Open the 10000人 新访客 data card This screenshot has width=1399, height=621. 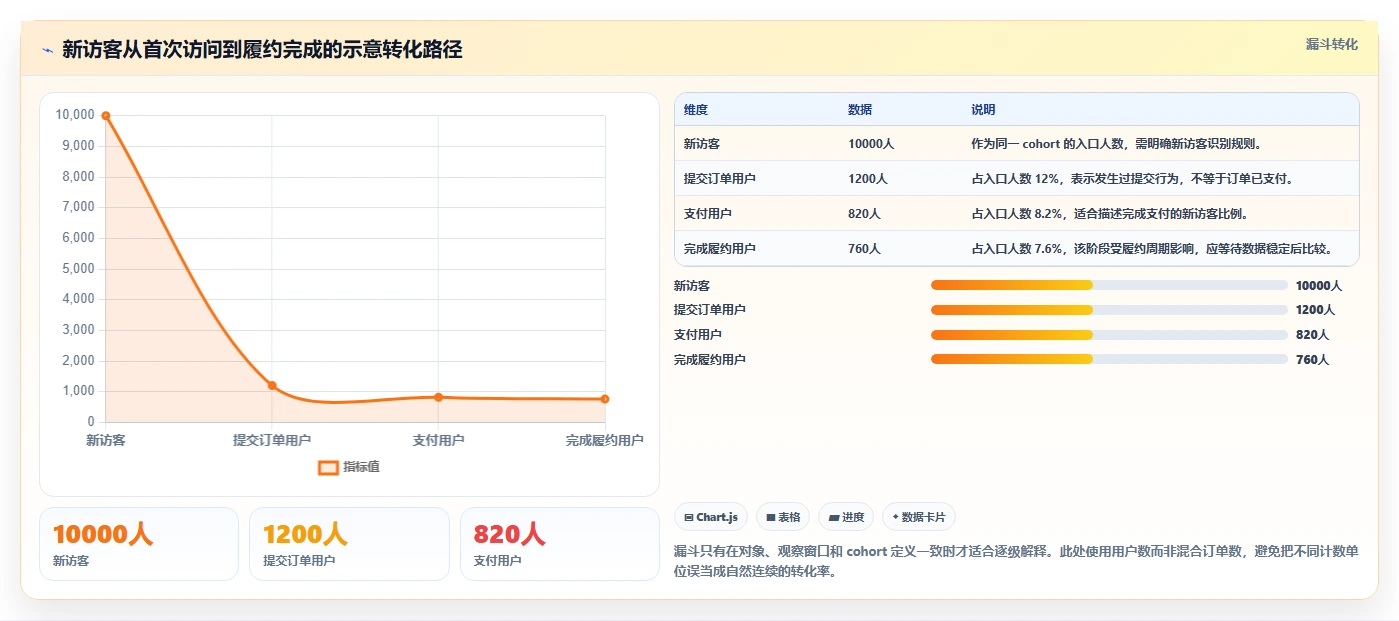[139, 544]
